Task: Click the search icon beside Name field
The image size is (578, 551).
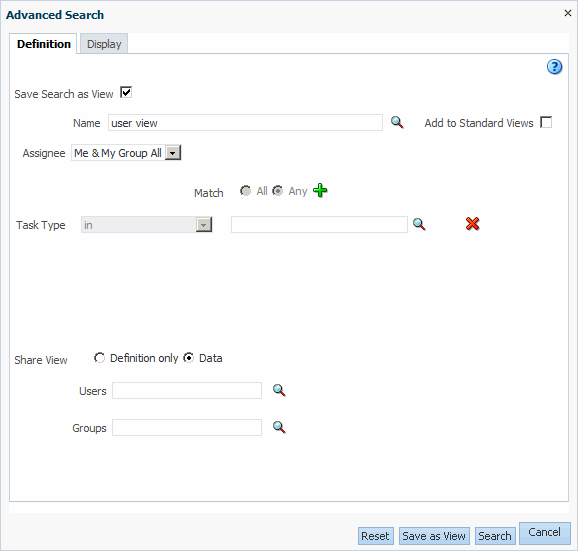Action: click(397, 122)
